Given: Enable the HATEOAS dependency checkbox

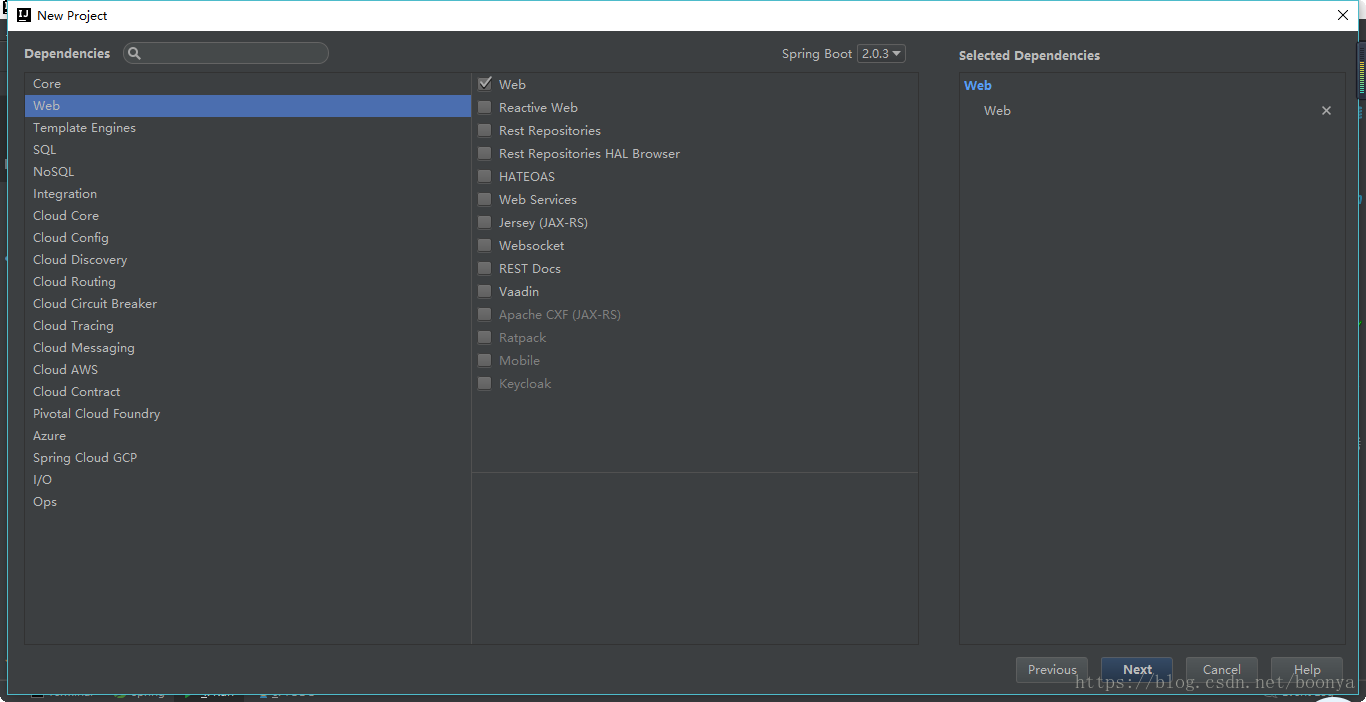Looking at the screenshot, I should (485, 176).
